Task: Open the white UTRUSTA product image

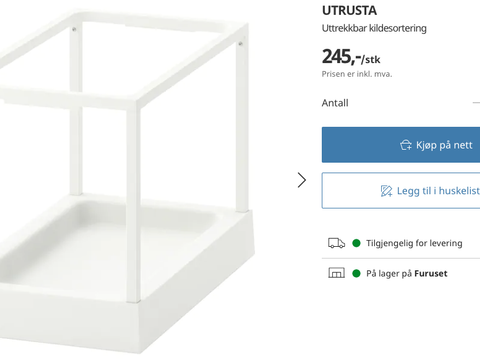Action: (x=127, y=182)
